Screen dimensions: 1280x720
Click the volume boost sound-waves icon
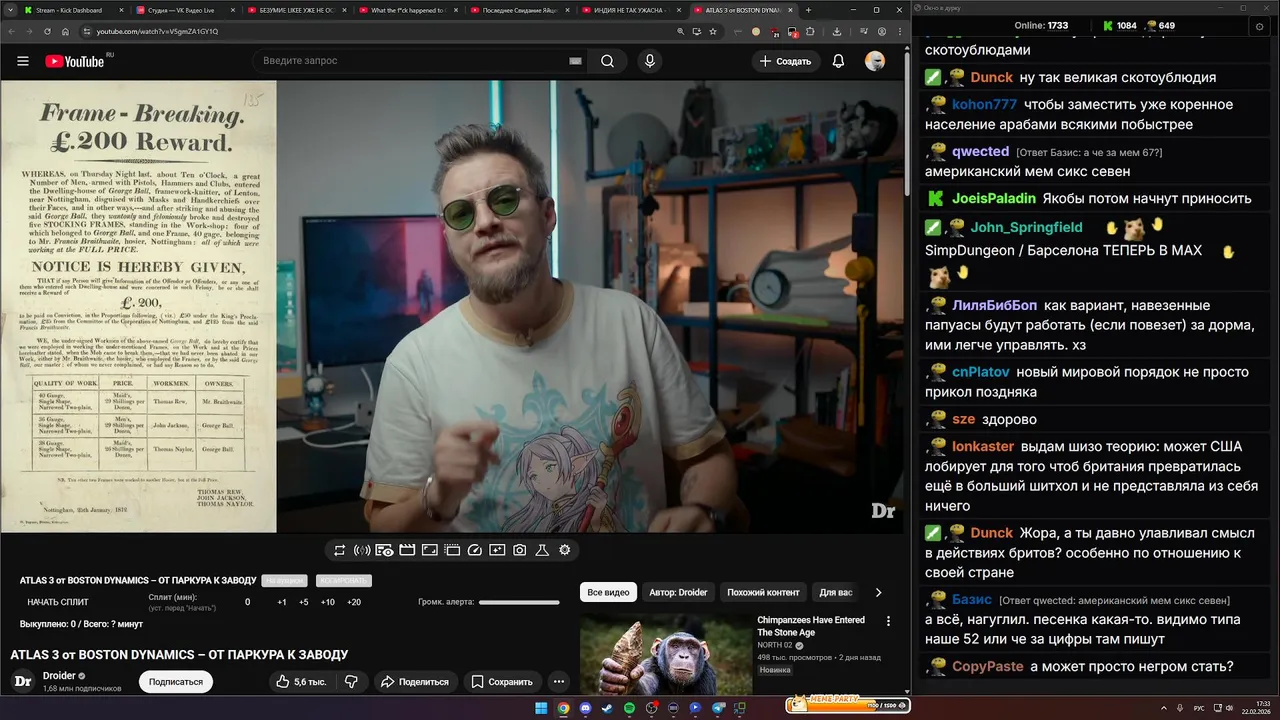point(362,550)
